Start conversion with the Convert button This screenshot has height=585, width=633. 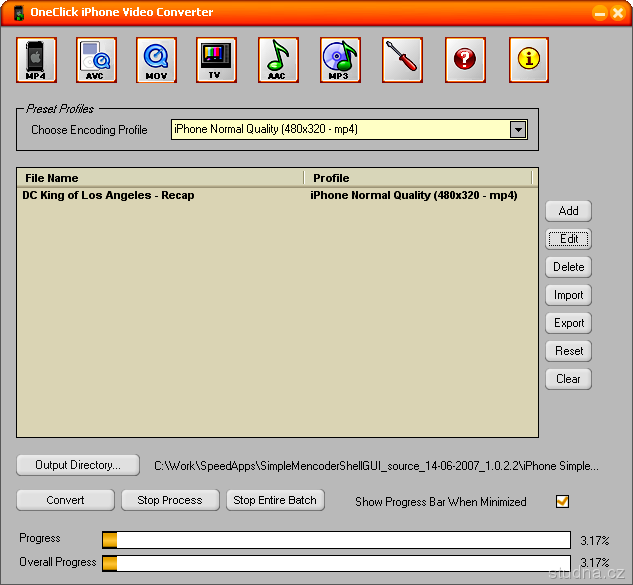click(65, 500)
